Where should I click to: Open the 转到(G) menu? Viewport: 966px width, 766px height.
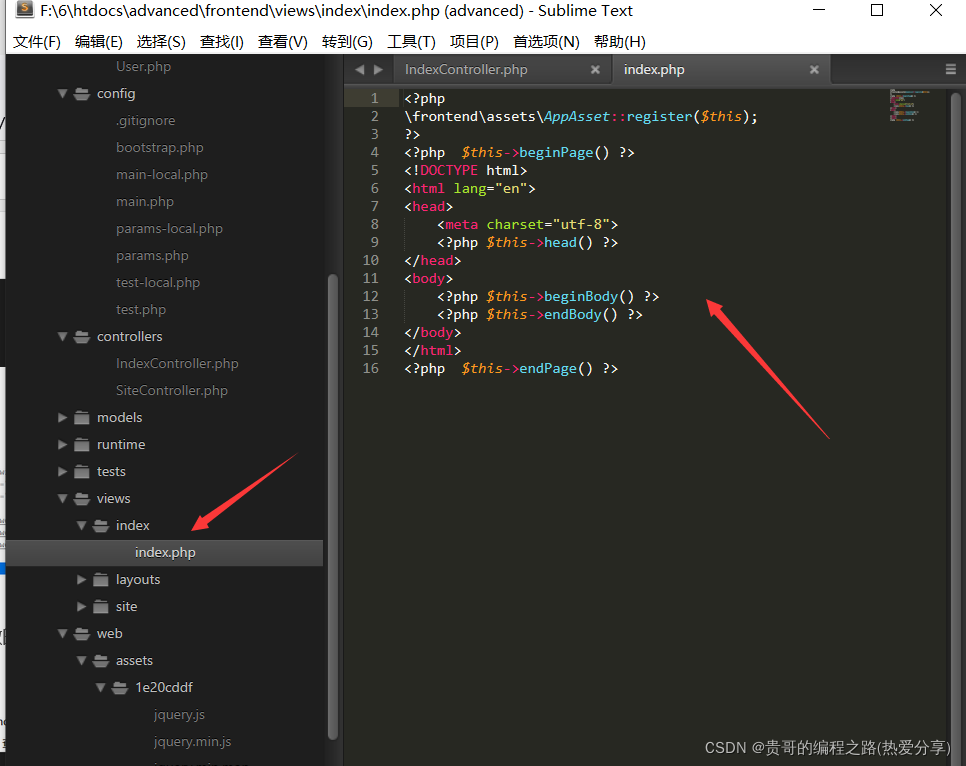click(x=347, y=42)
